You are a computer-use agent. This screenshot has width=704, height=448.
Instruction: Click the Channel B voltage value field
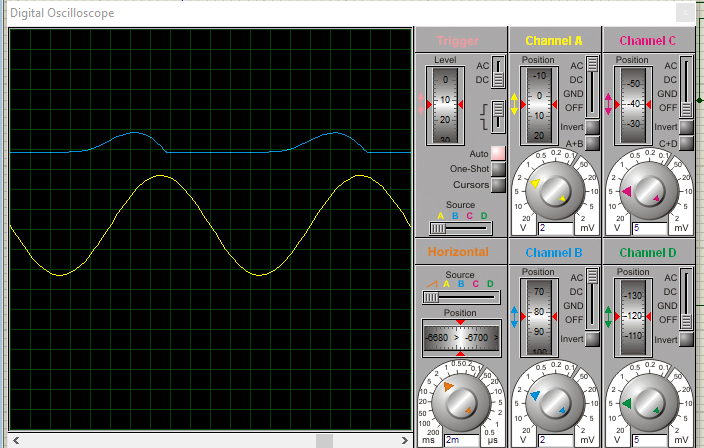click(x=556, y=440)
